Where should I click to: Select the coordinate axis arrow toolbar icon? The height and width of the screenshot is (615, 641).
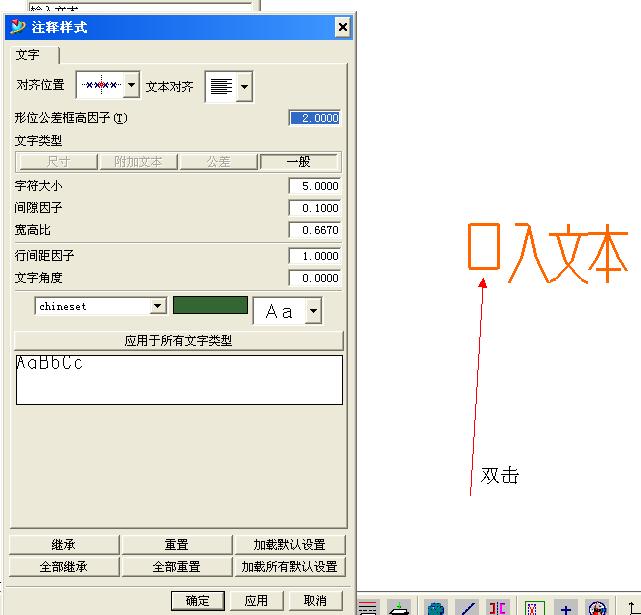pos(633,608)
